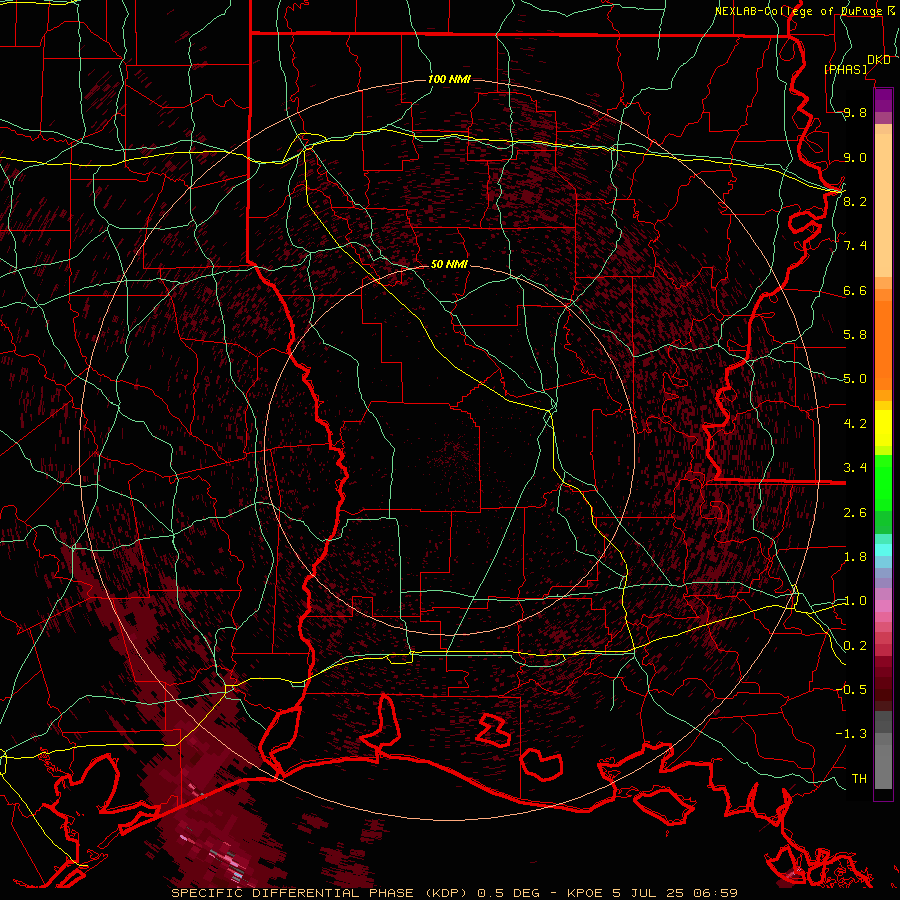900x900 pixels.
Task: Click the -1.3 legend value
Action: [851, 734]
